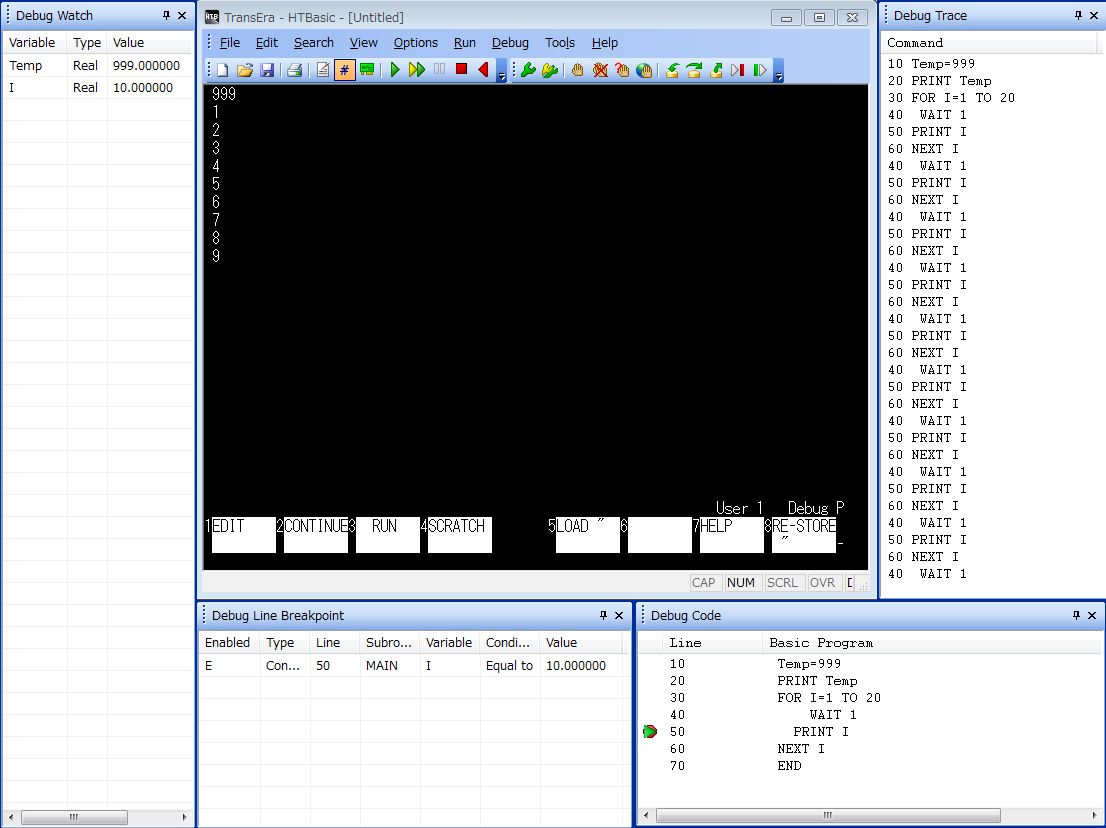Click the NUM indicator in the status bar

(x=741, y=583)
